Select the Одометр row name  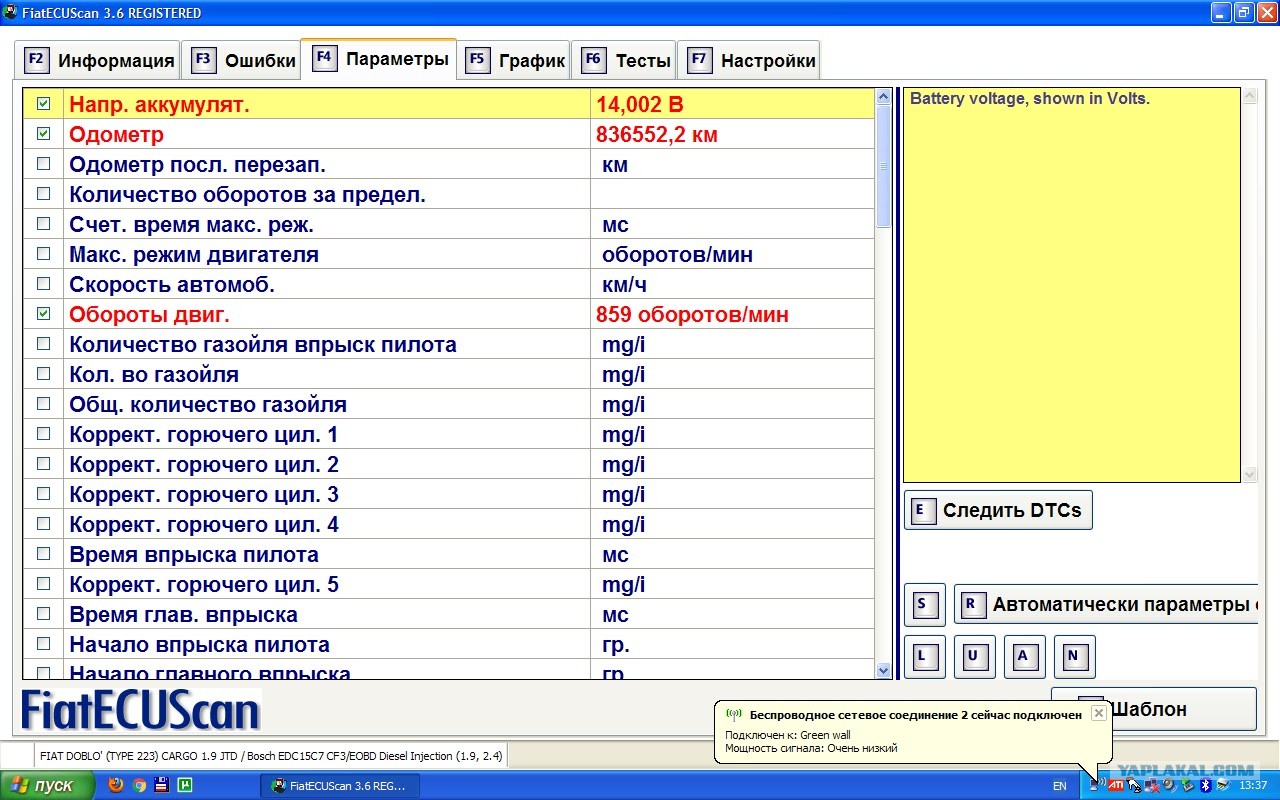coord(116,134)
